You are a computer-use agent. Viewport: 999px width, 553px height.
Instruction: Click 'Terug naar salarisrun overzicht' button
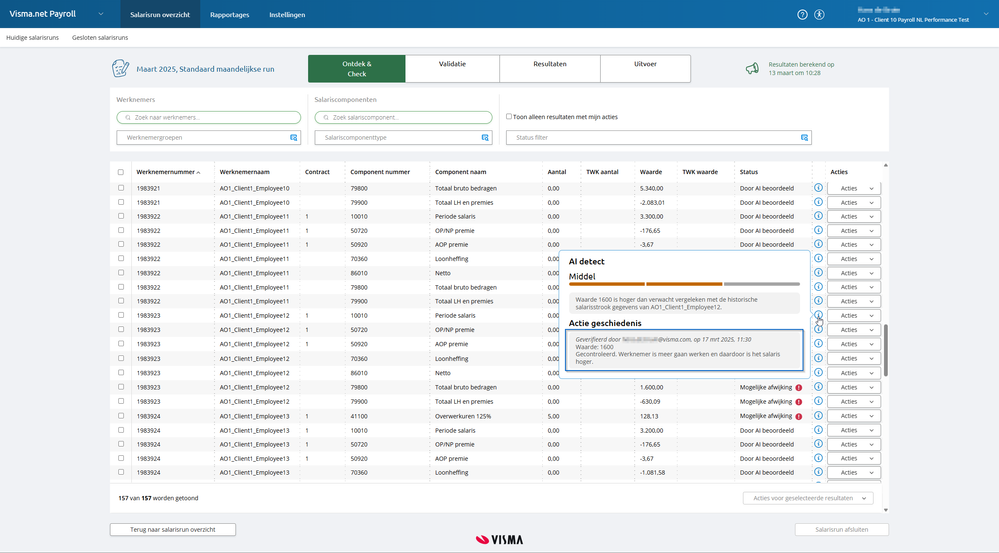(173, 529)
